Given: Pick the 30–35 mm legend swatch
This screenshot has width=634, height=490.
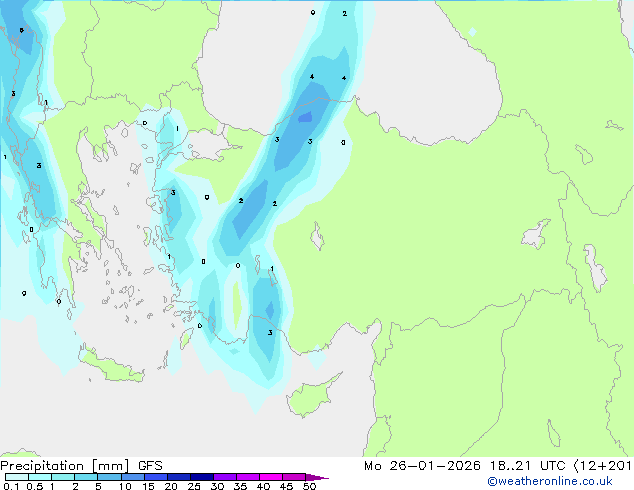Looking at the screenshot, I should click(x=225, y=477).
